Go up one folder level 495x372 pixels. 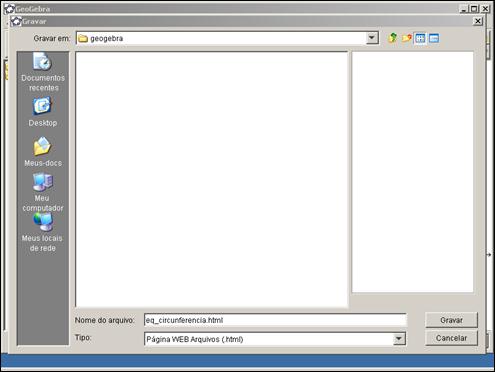393,38
